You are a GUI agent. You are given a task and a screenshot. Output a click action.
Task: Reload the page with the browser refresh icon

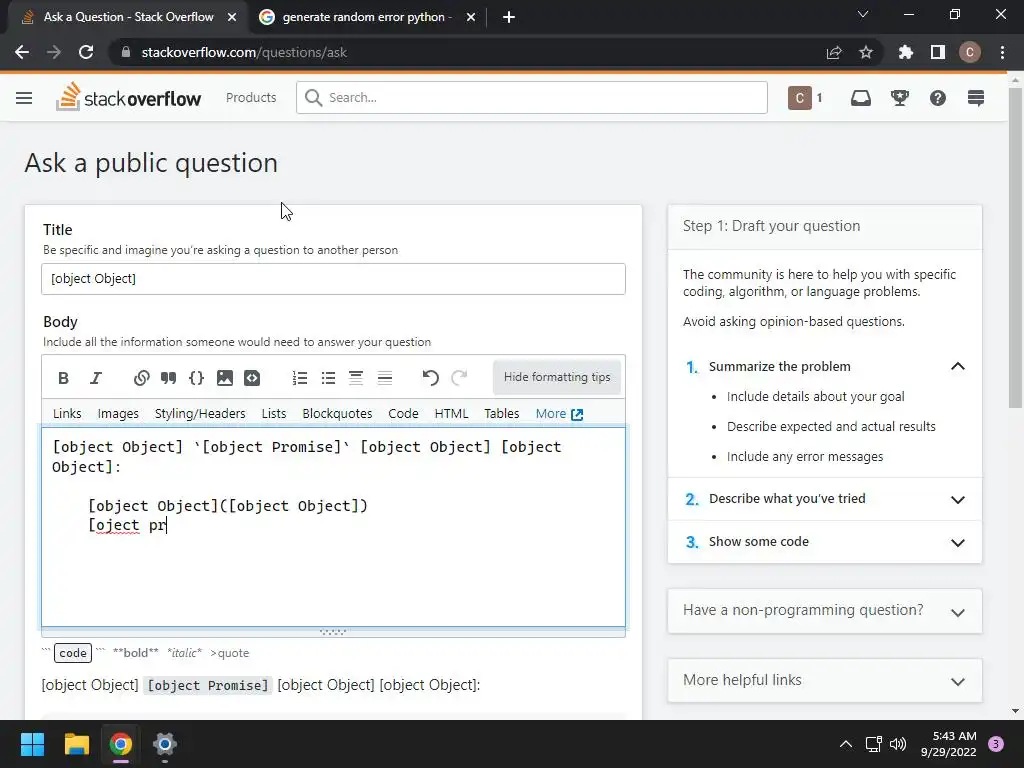click(x=86, y=52)
